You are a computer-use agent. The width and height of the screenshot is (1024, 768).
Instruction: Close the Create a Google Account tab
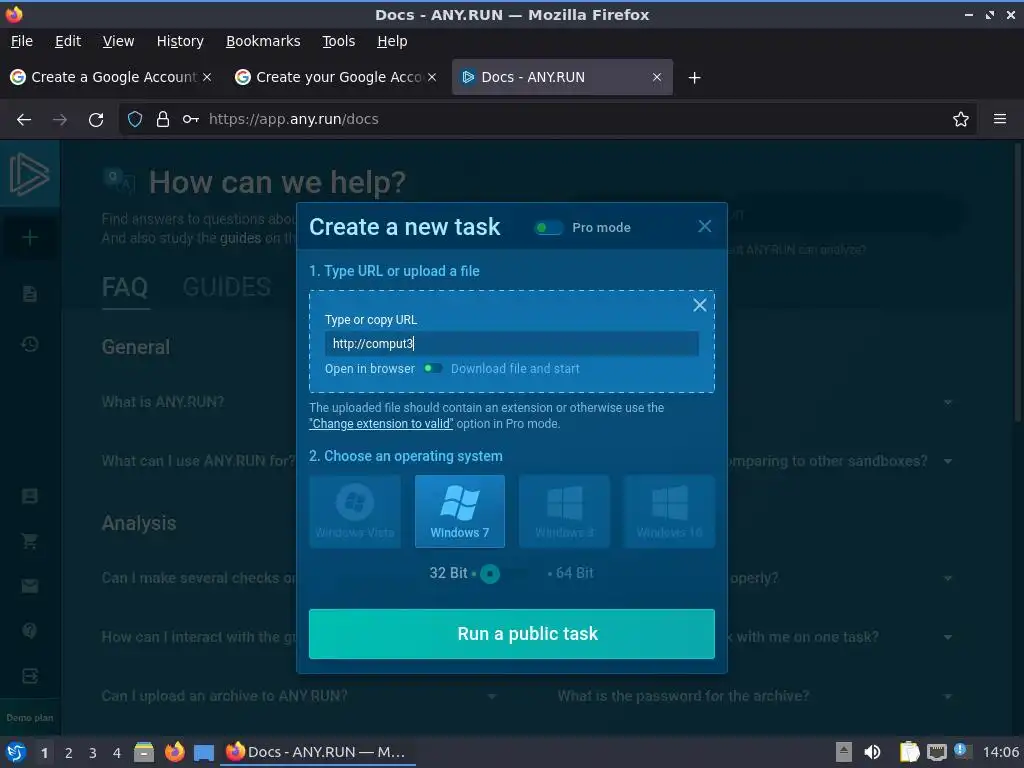[x=207, y=77]
